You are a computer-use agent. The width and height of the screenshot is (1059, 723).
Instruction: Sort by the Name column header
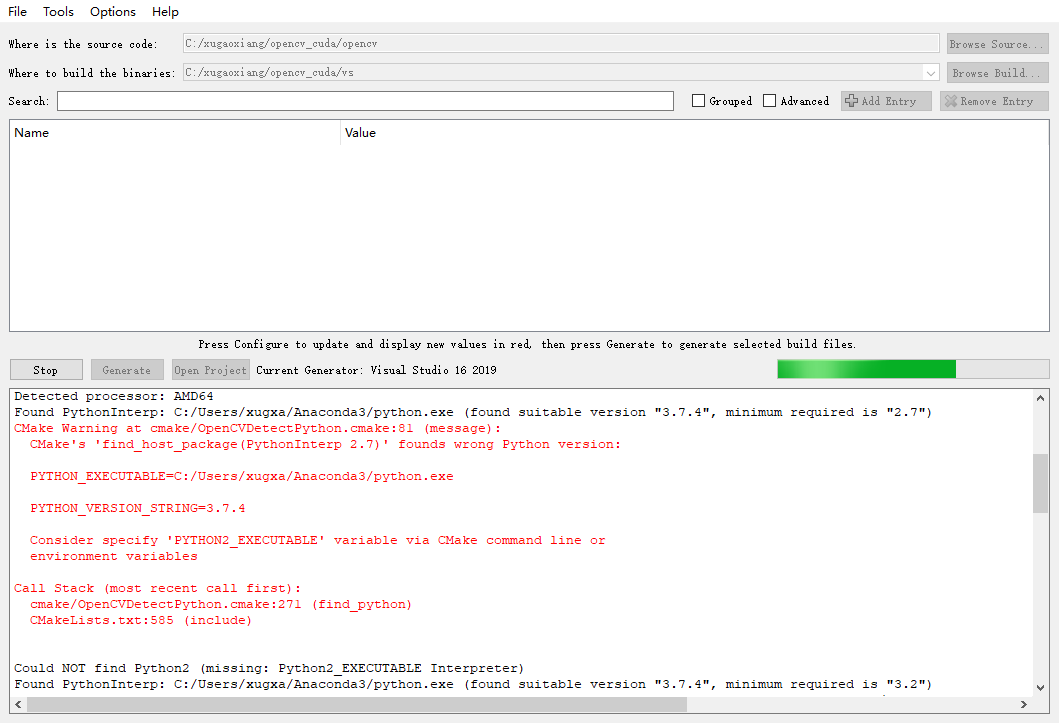pyautogui.click(x=175, y=133)
